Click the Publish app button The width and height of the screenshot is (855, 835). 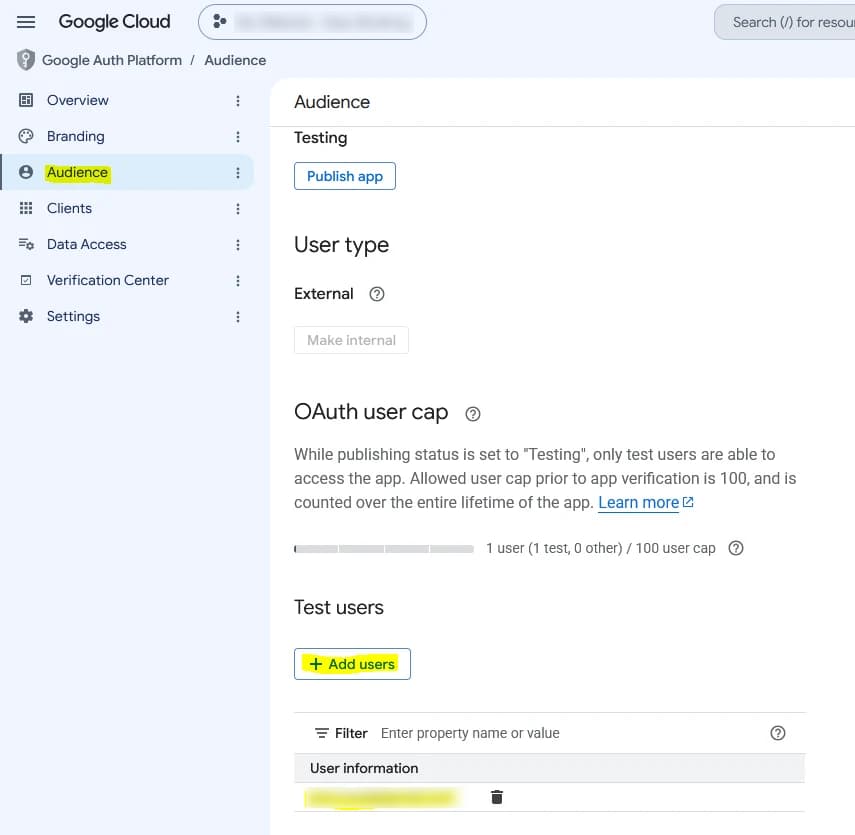tap(345, 176)
